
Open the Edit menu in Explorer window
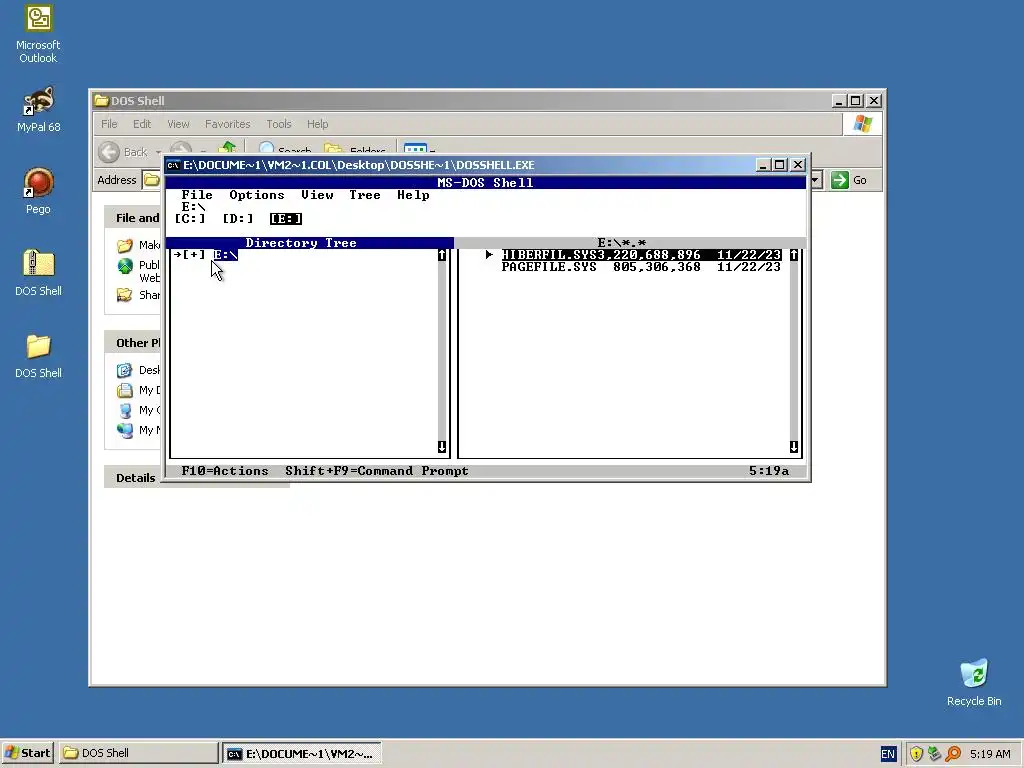coord(142,124)
